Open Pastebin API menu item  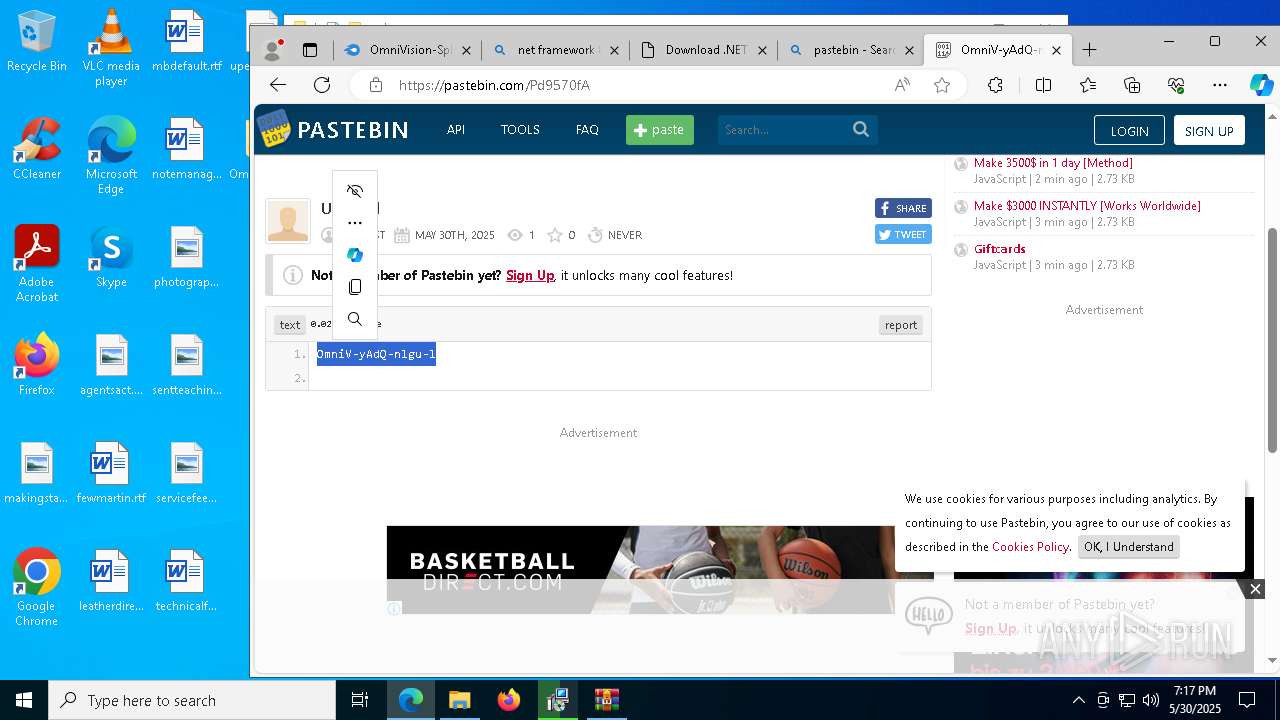pos(456,130)
